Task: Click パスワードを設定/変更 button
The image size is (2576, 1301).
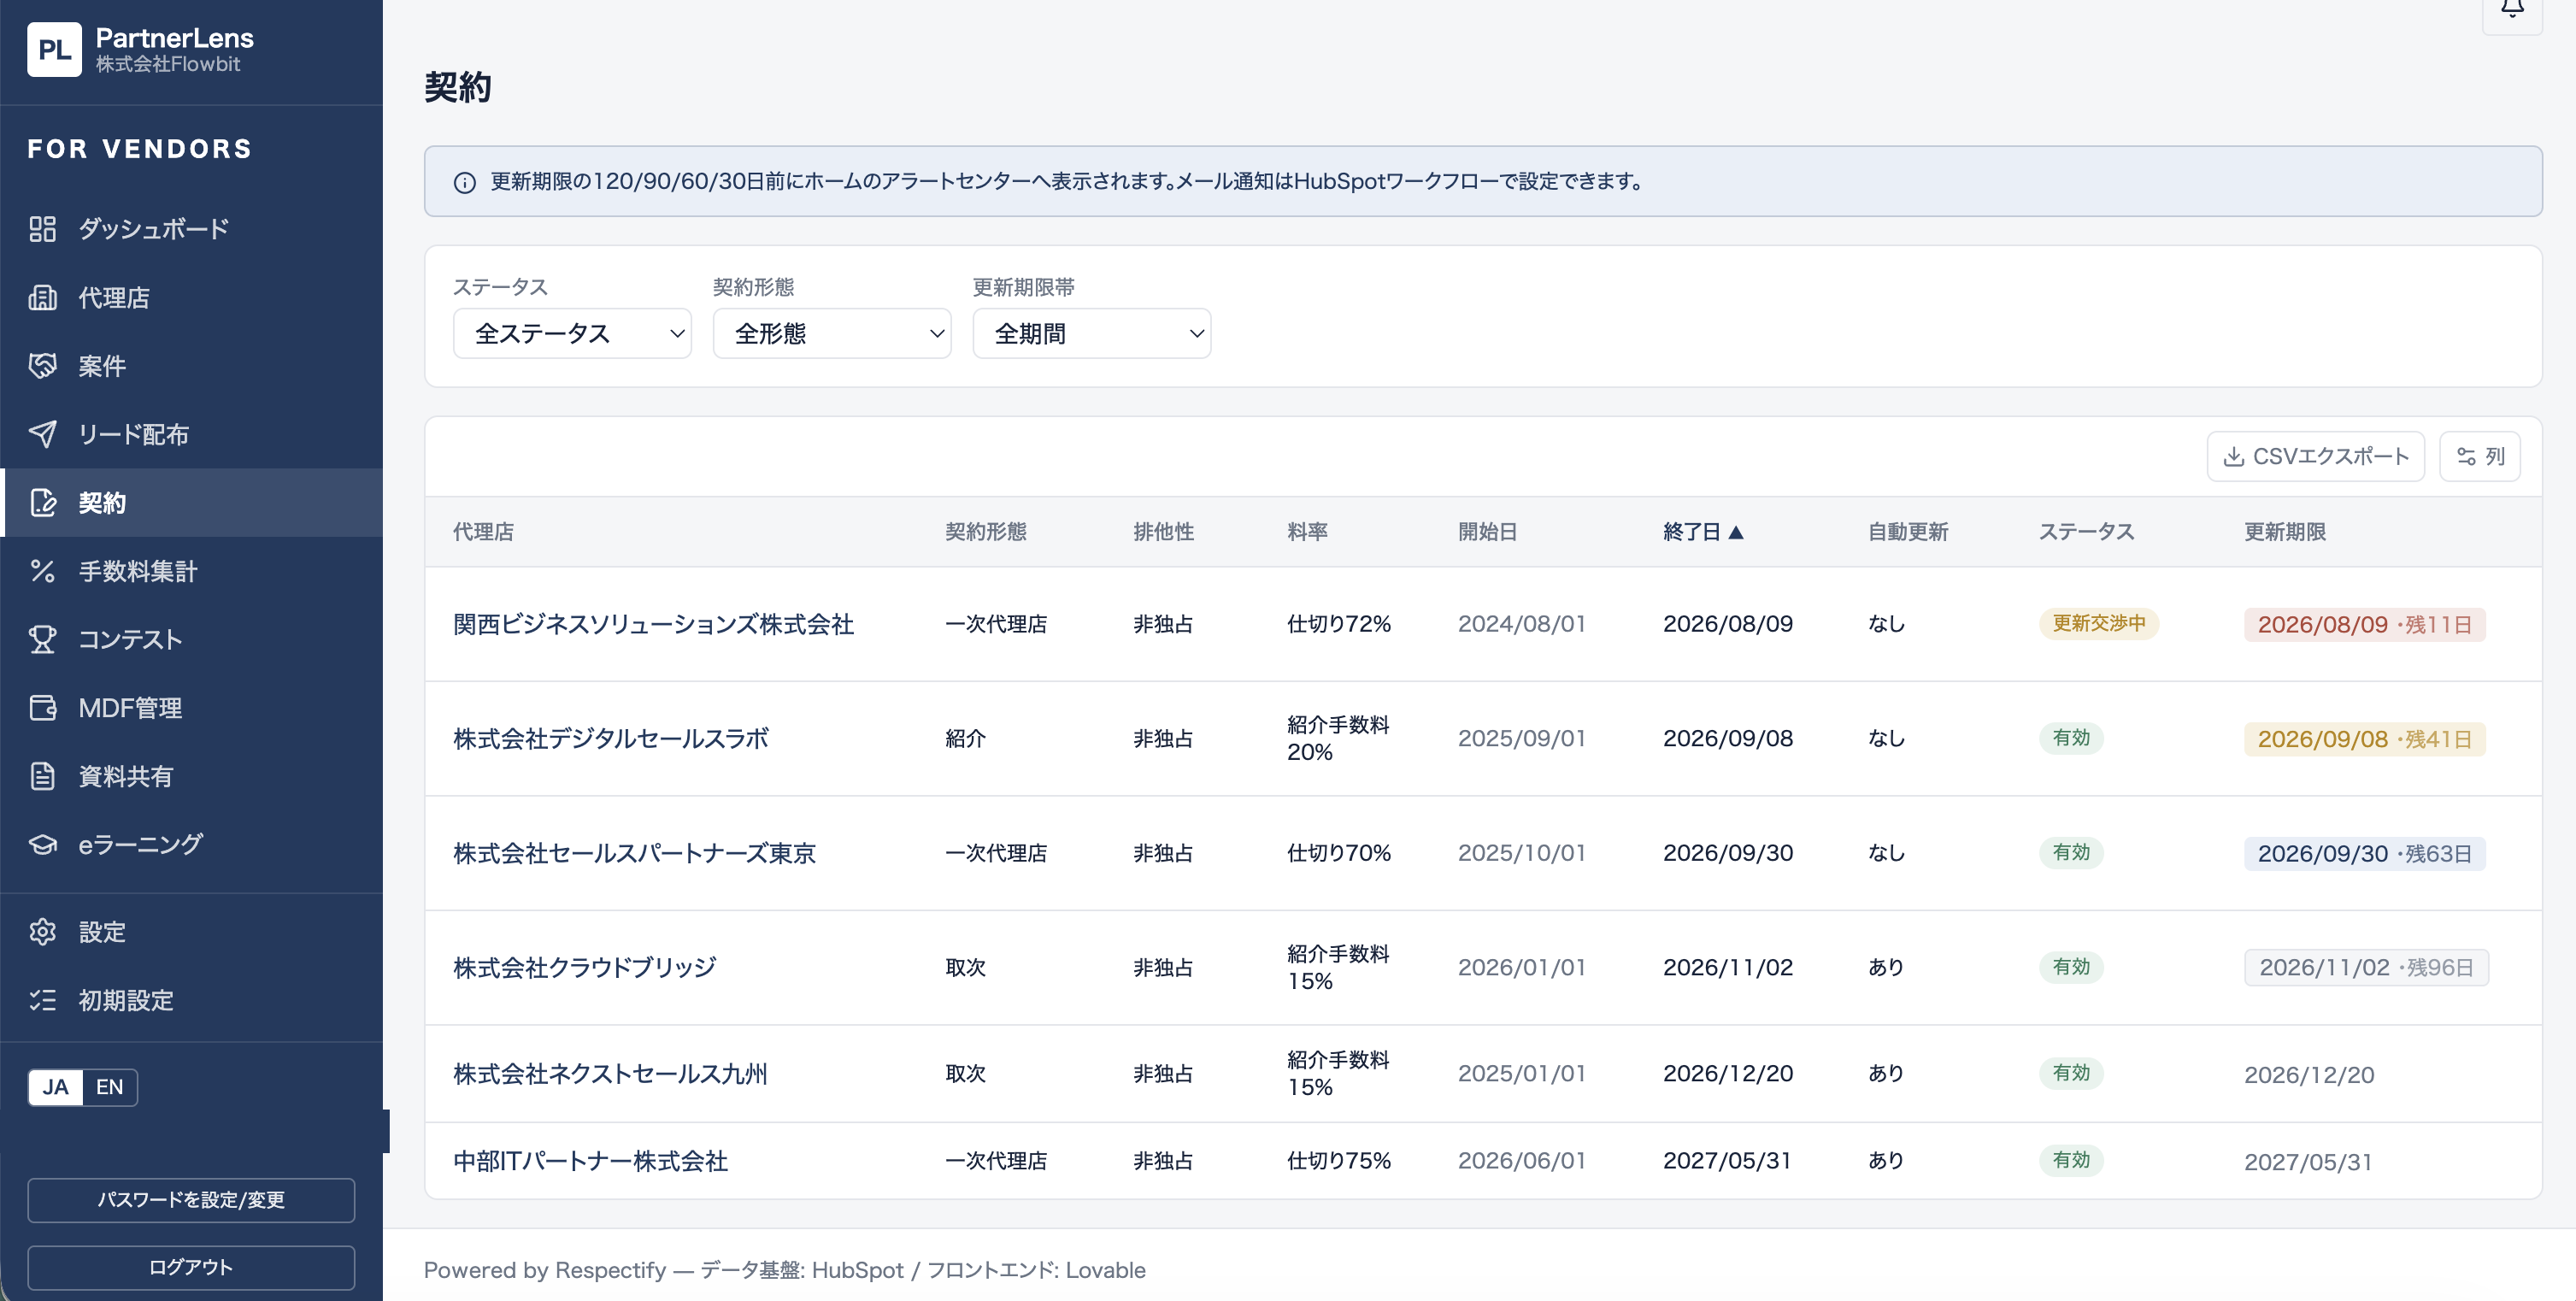Action: pos(191,1200)
